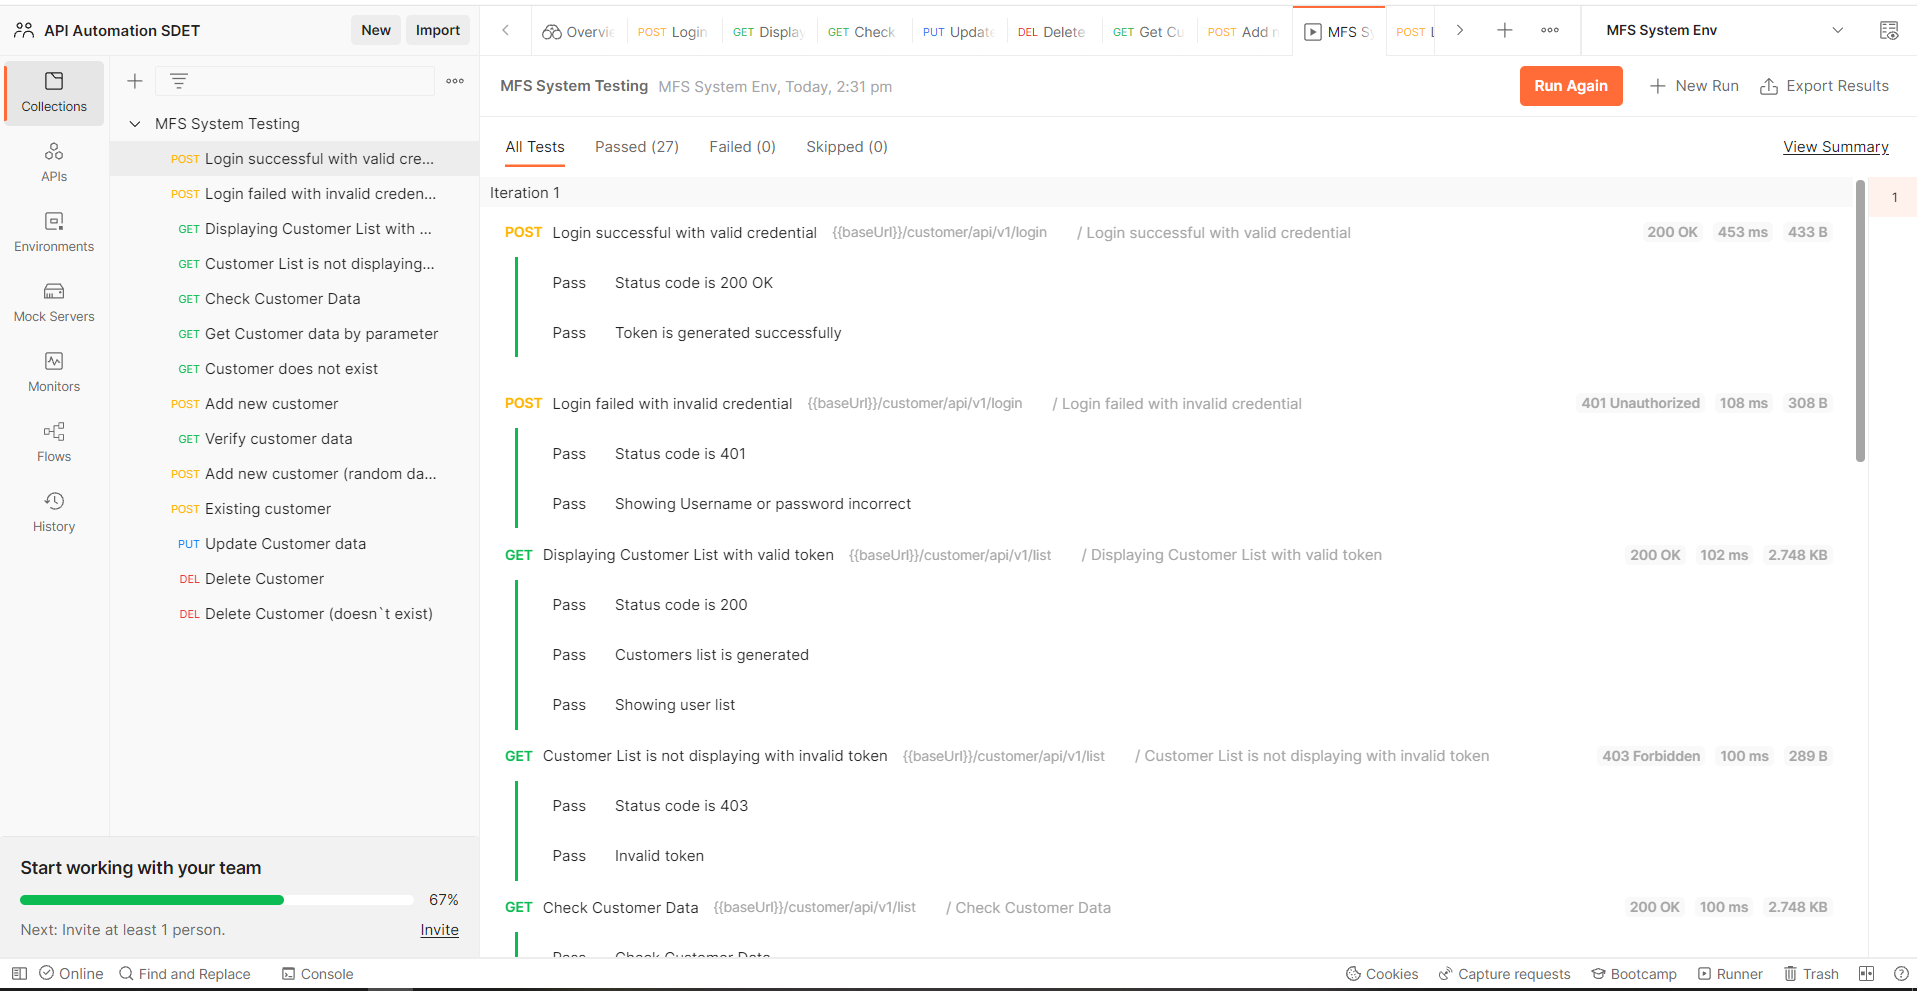Image resolution: width=1917 pixels, height=991 pixels.
Task: Open the Trash from the status bar
Action: pyautogui.click(x=1810, y=973)
